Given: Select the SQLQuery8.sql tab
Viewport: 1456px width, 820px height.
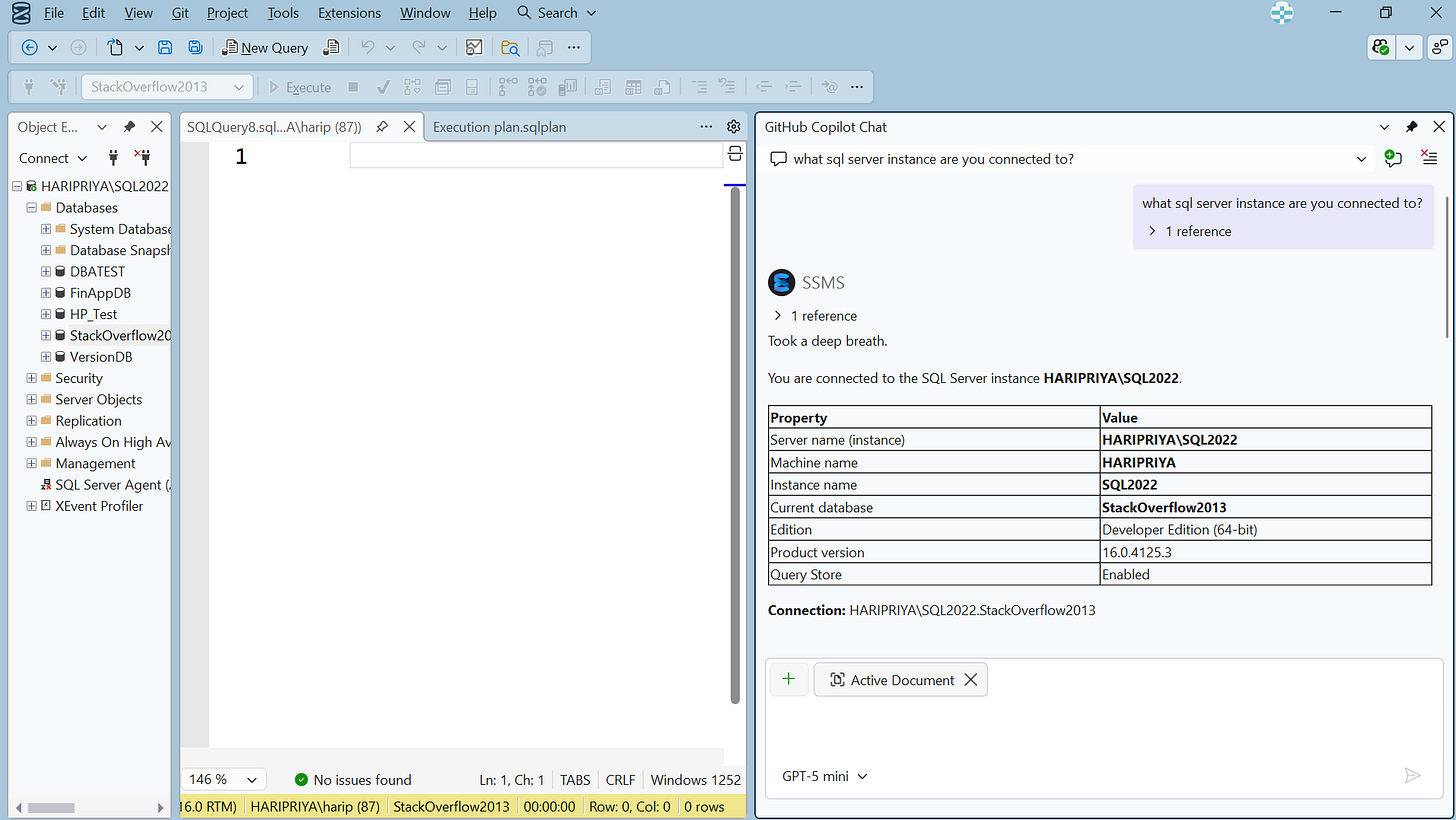Looking at the screenshot, I should (x=274, y=127).
